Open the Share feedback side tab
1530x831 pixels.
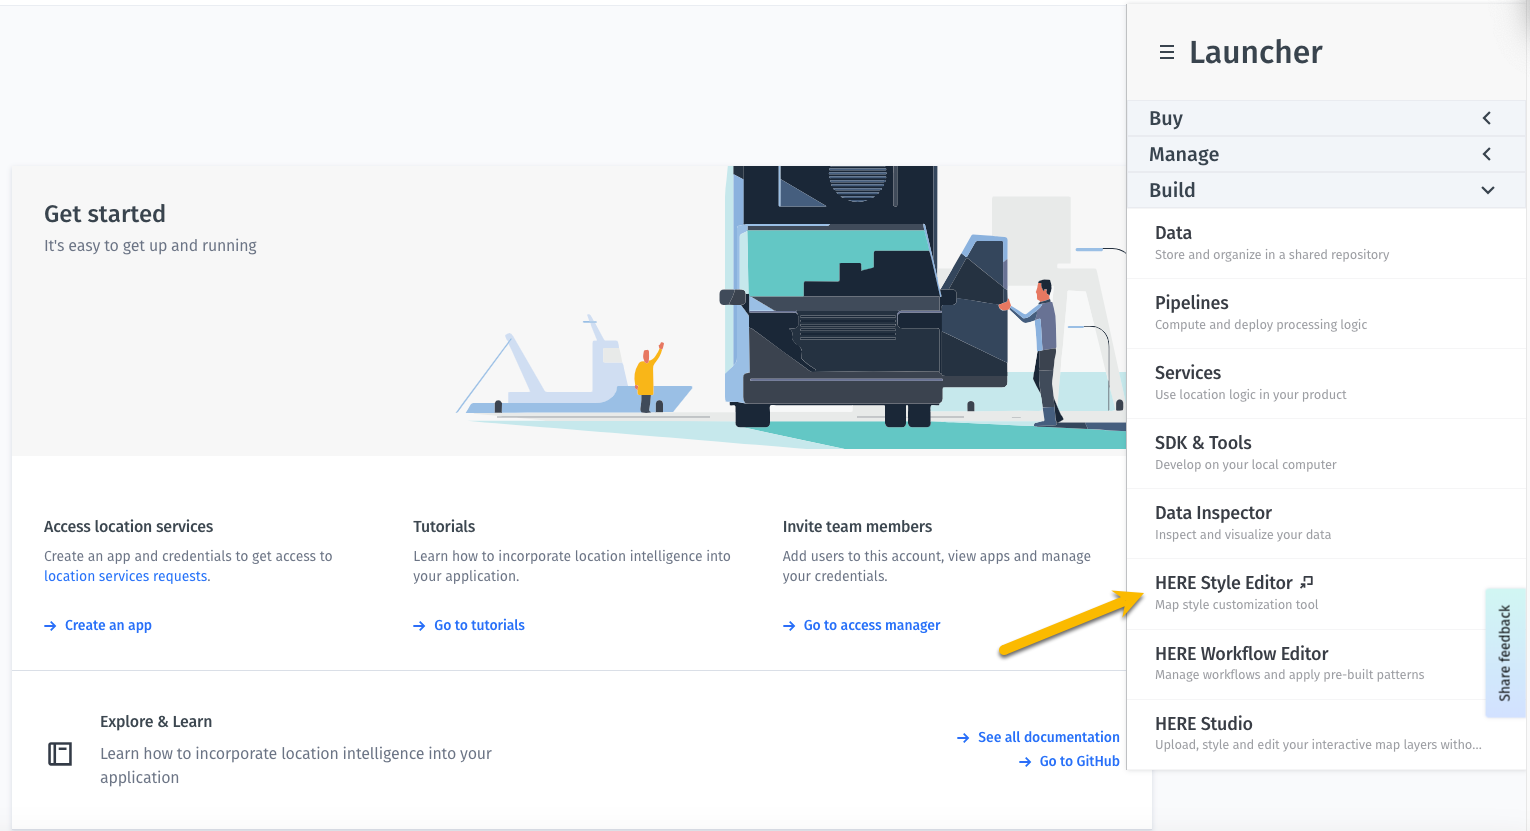click(x=1505, y=652)
